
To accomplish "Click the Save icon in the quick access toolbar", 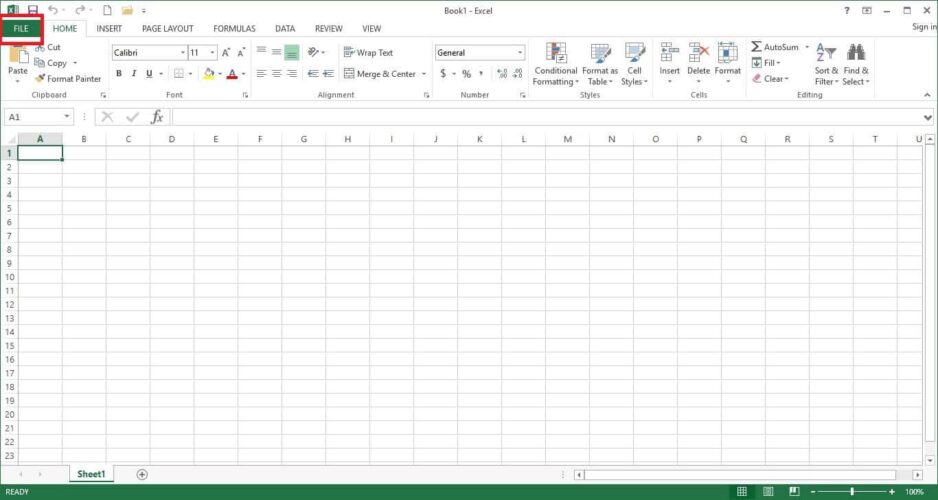I will click(32, 10).
